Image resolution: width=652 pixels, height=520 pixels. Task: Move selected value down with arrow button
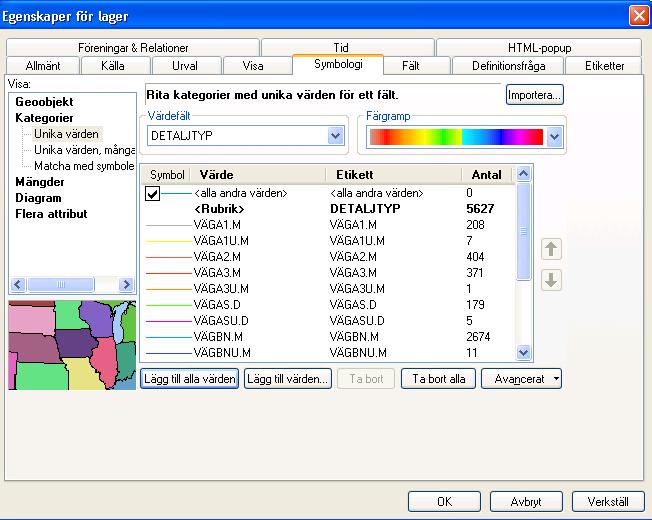tap(551, 280)
